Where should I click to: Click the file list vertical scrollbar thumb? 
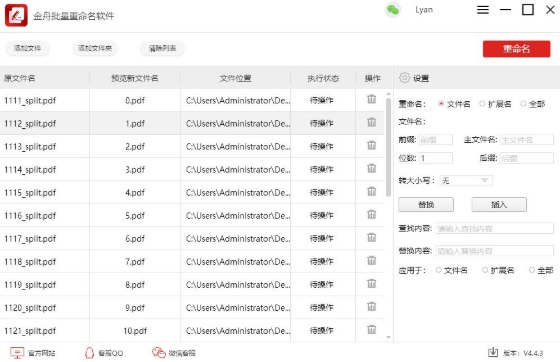coord(388,147)
